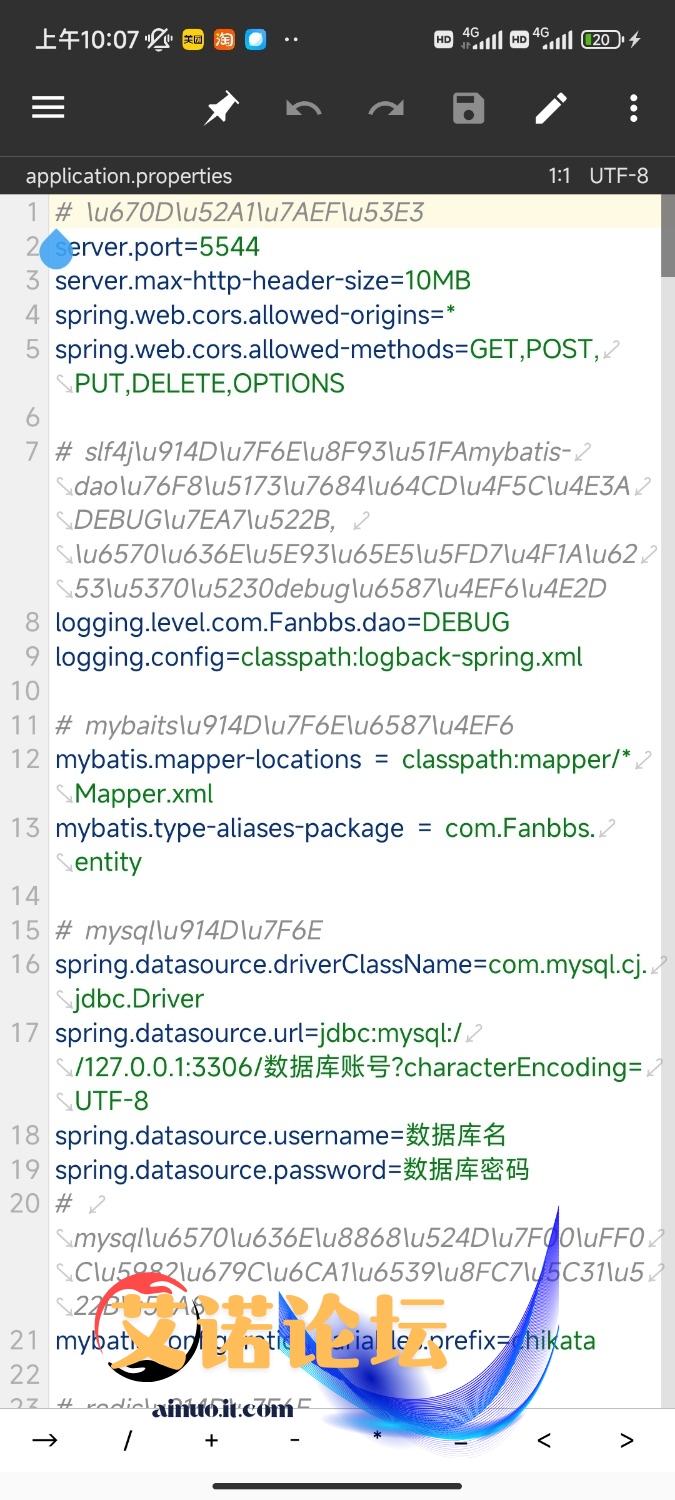Place cursor on server.port=5544 line
The image size is (675, 1500).
pyautogui.click(x=158, y=247)
